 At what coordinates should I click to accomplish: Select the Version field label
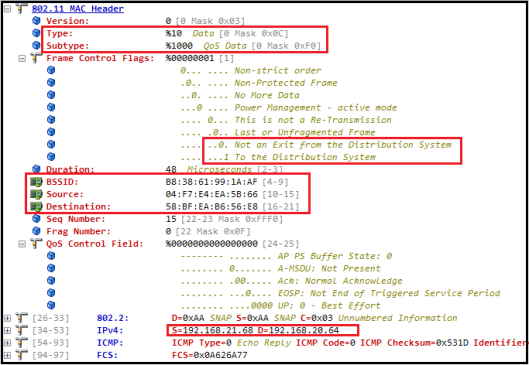click(67, 21)
